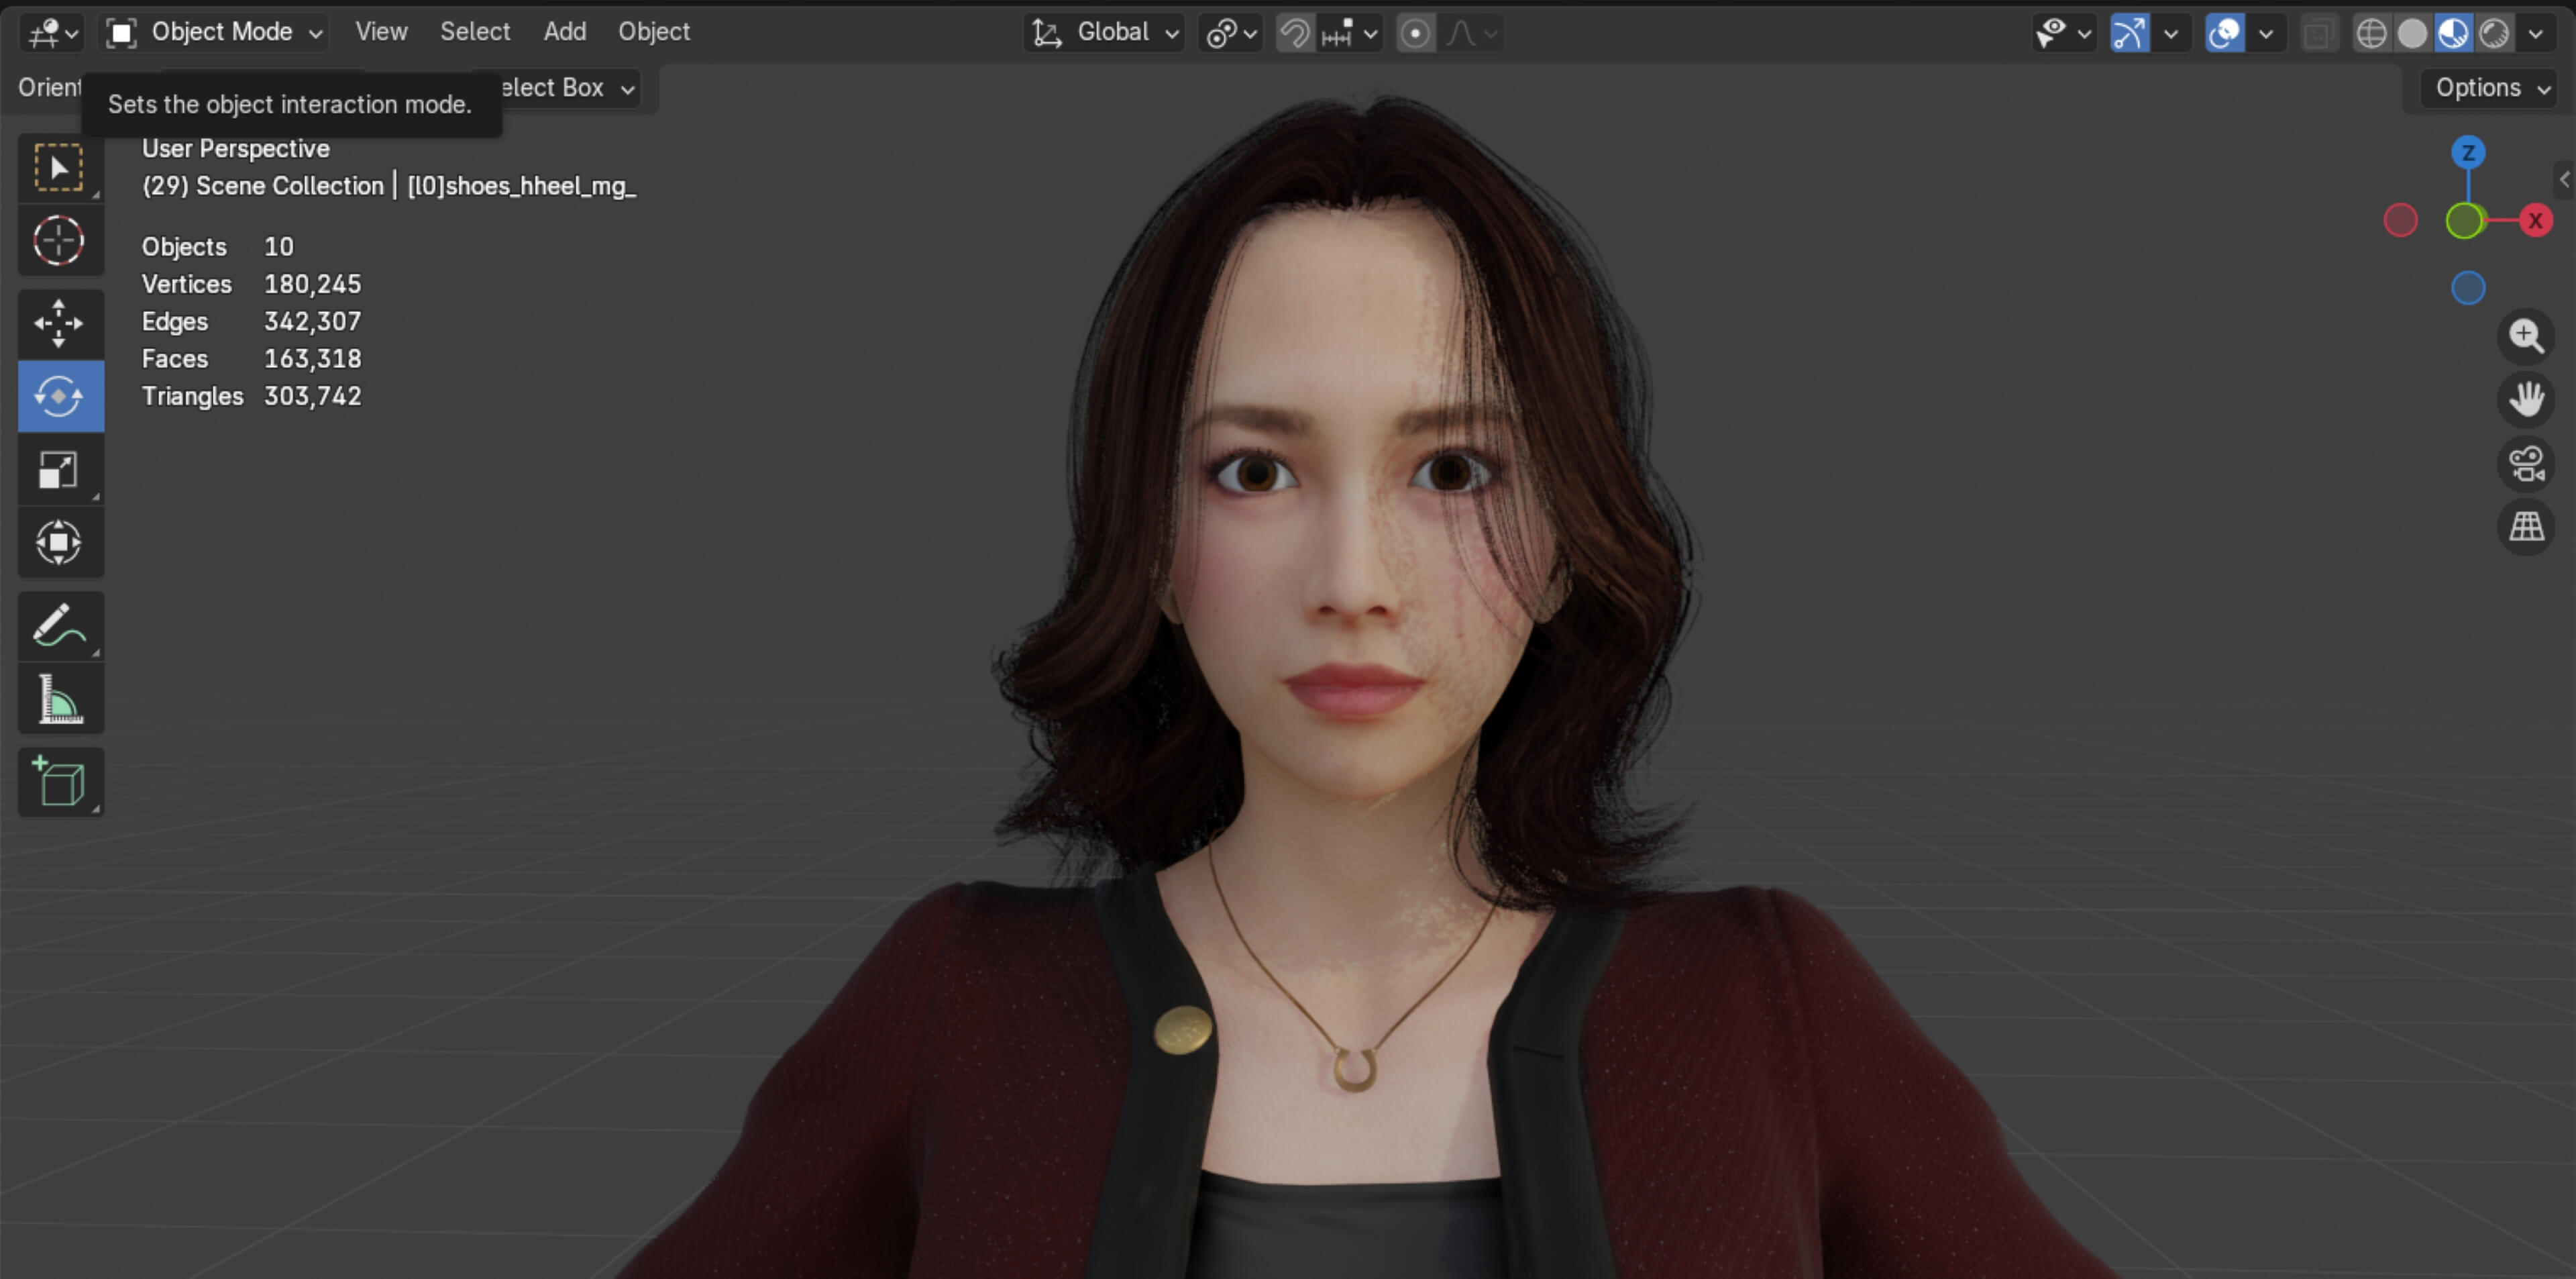Click the negative Z blue gizmo circle
Viewport: 2576px width, 1279px height.
pos(2468,288)
